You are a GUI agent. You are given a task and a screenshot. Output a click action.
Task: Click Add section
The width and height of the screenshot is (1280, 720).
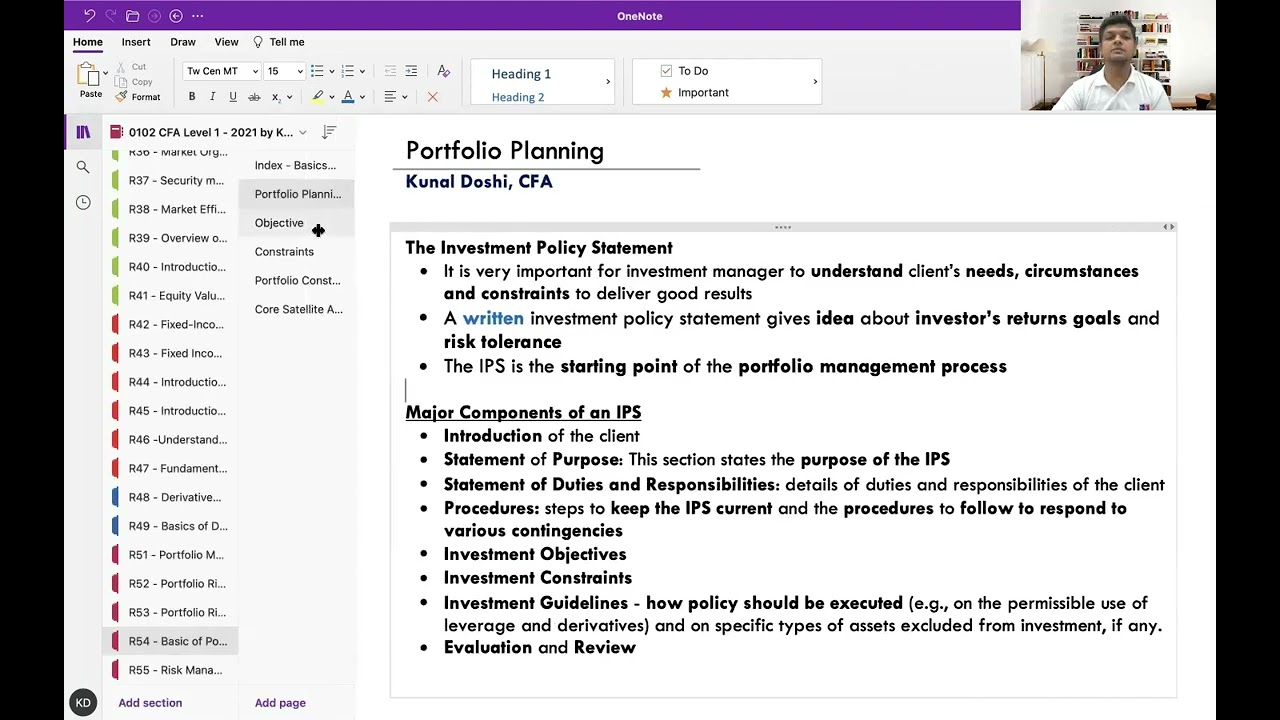150,703
